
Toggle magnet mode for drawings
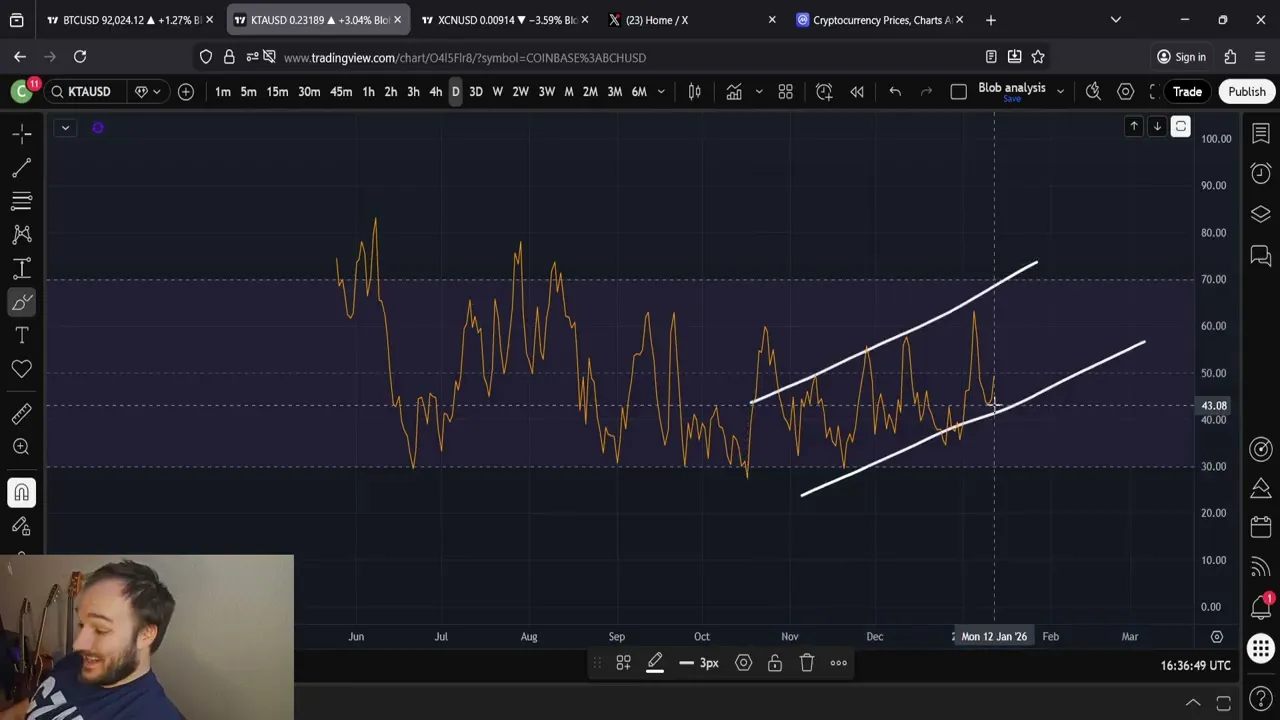[x=22, y=492]
